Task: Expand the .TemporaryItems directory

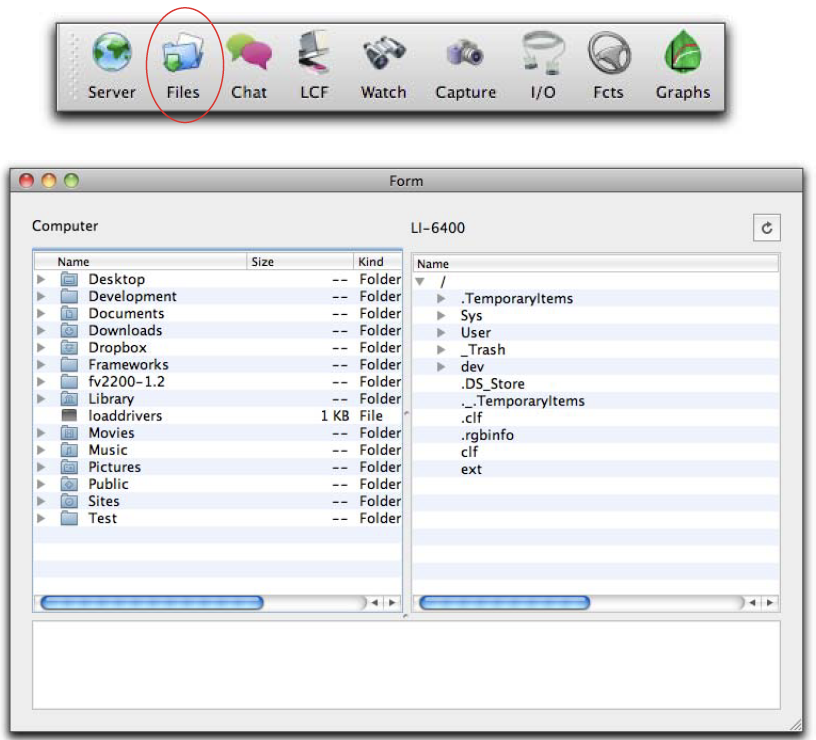Action: [441, 299]
